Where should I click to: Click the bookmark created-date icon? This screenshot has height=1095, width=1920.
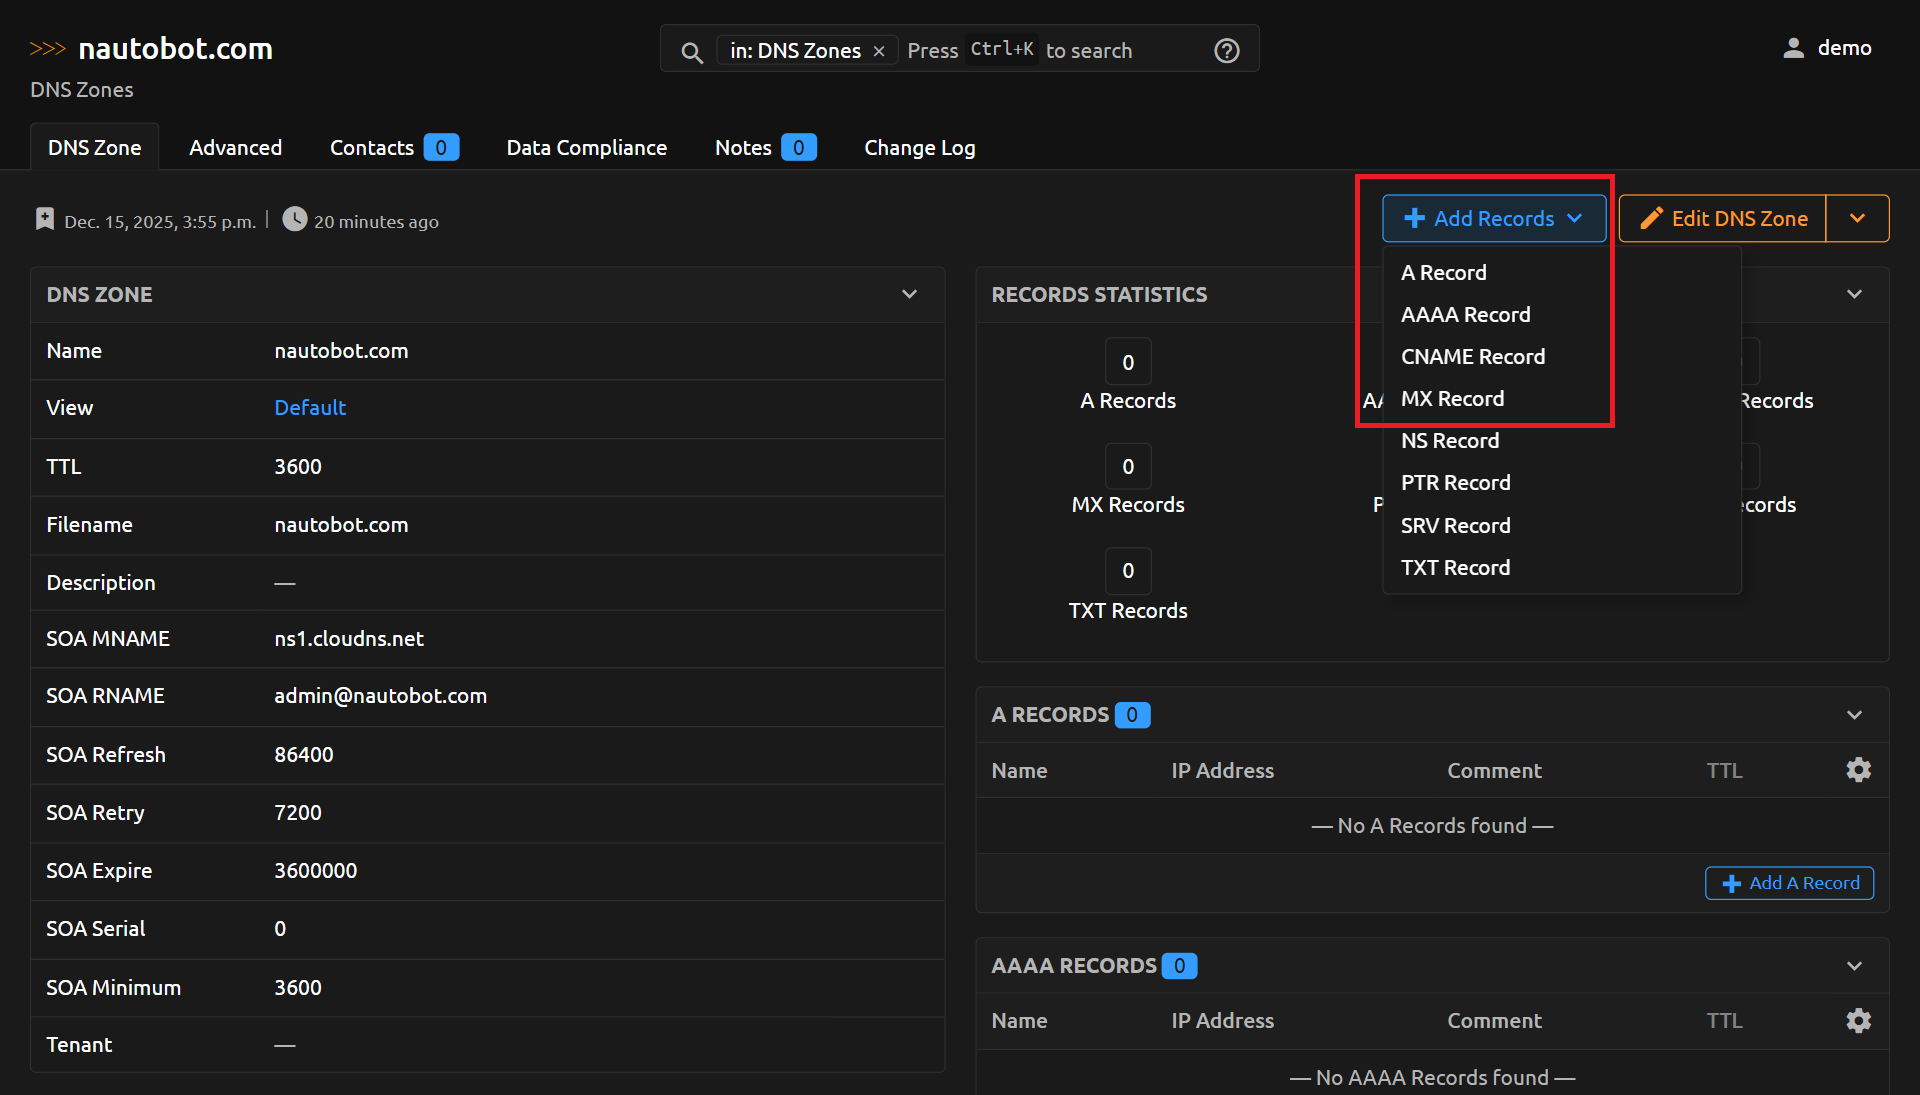[45, 219]
